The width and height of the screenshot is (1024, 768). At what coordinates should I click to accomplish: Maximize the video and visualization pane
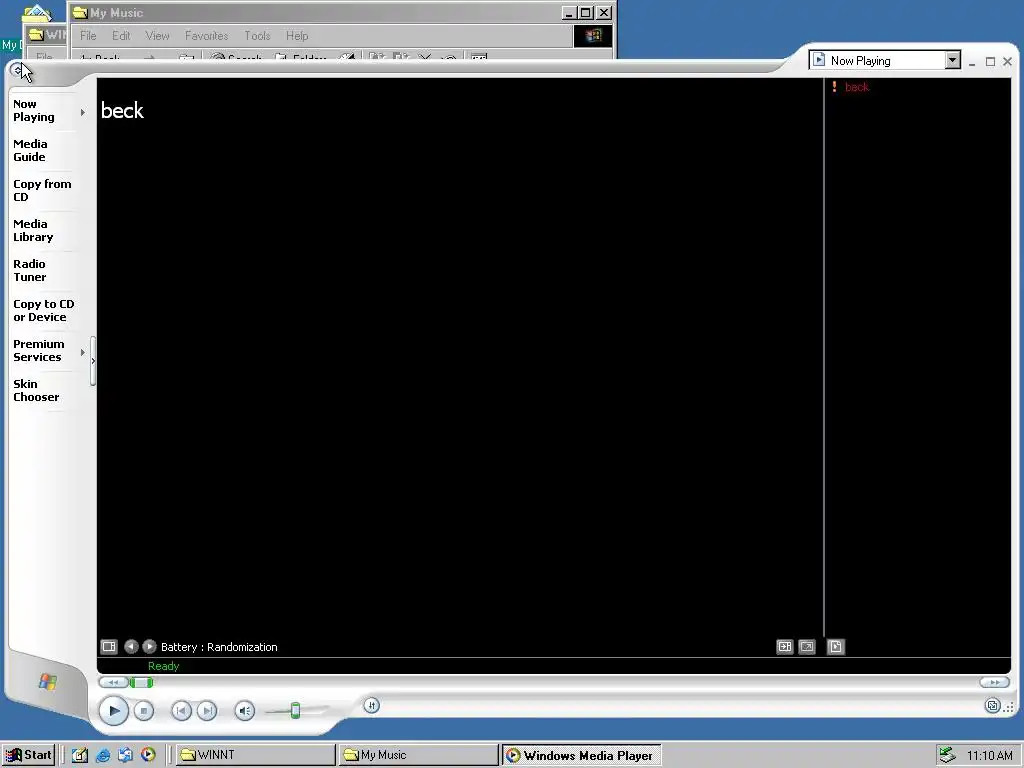(x=784, y=647)
